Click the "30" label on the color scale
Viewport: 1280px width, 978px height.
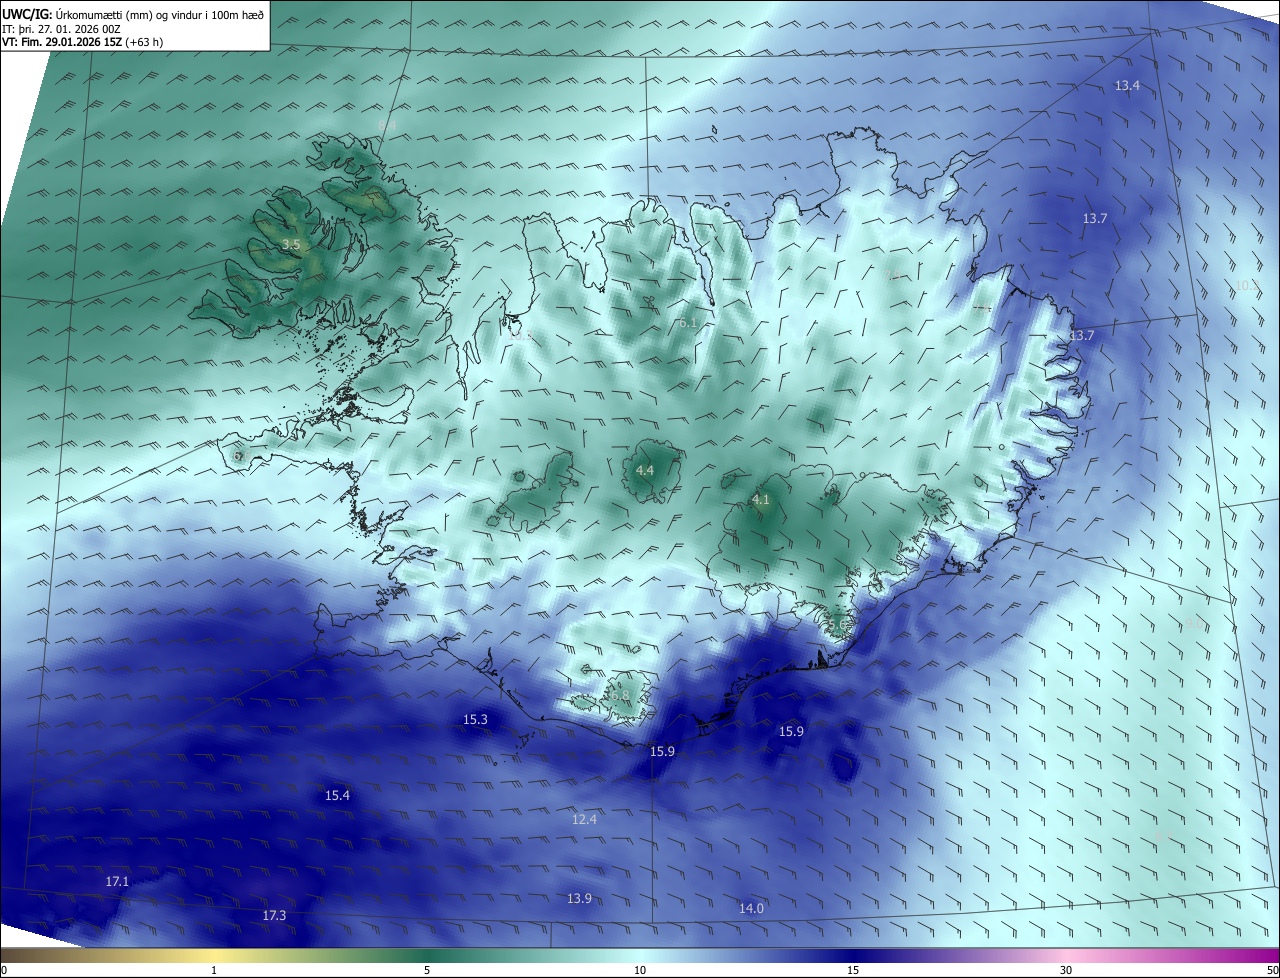(x=1066, y=971)
